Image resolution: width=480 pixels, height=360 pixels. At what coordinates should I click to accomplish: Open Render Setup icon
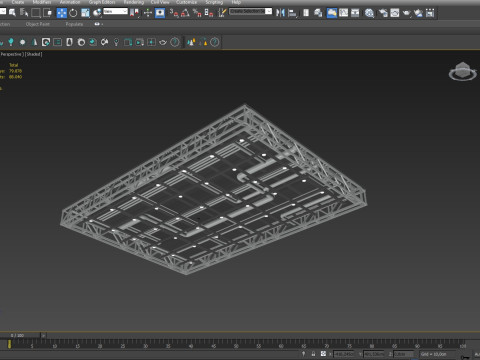coord(383,13)
